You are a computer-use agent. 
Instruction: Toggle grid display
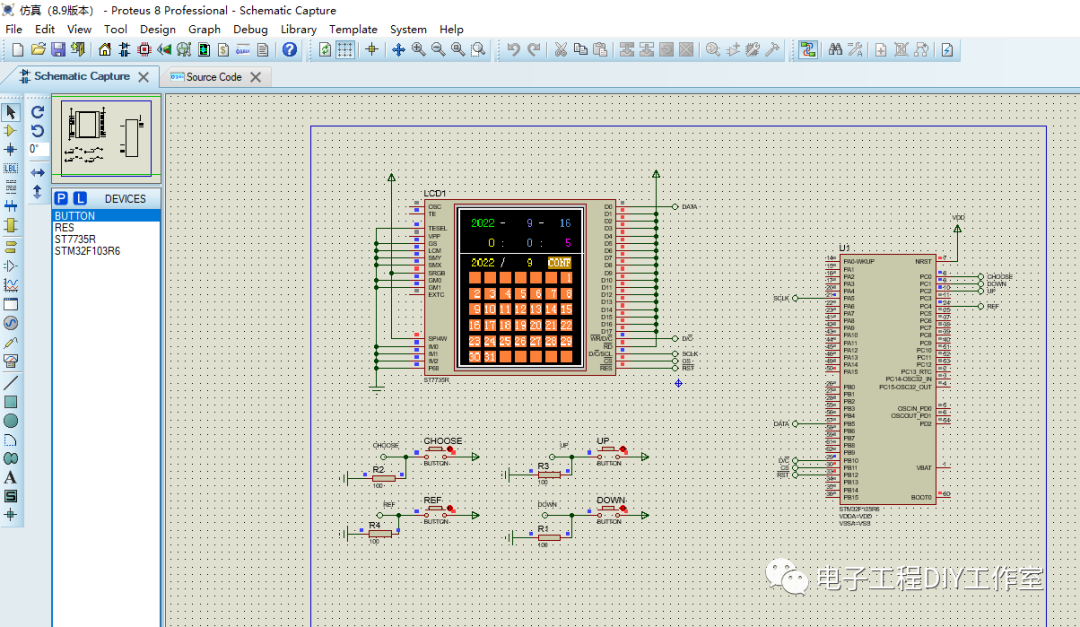pyautogui.click(x=345, y=50)
